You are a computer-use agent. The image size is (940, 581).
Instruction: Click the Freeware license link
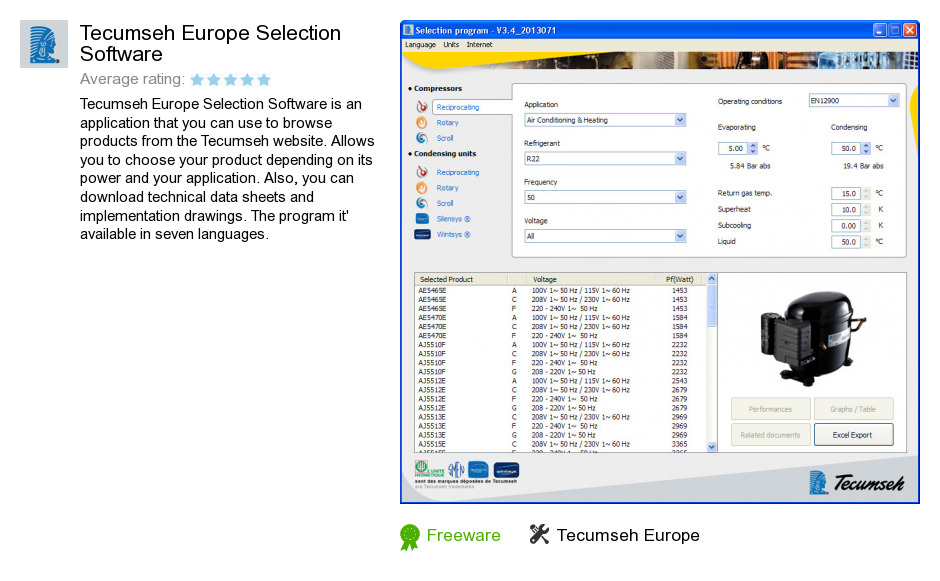pyautogui.click(x=463, y=535)
